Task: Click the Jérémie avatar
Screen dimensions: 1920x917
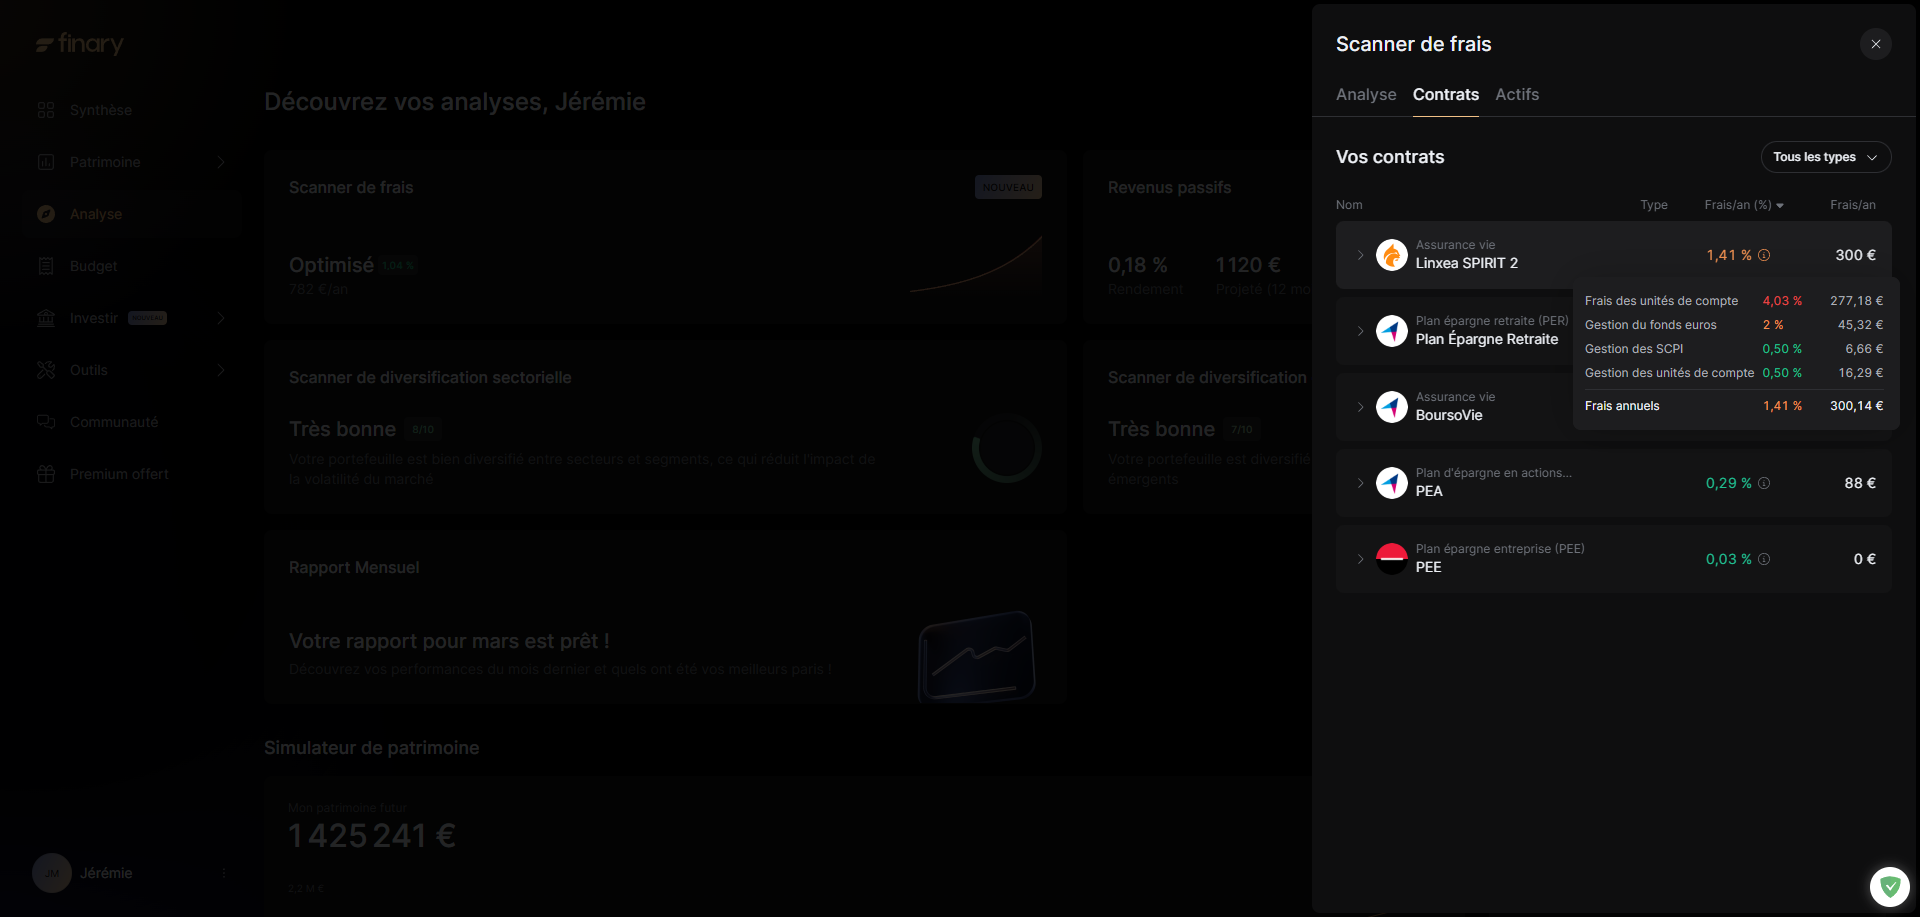Action: pos(52,873)
